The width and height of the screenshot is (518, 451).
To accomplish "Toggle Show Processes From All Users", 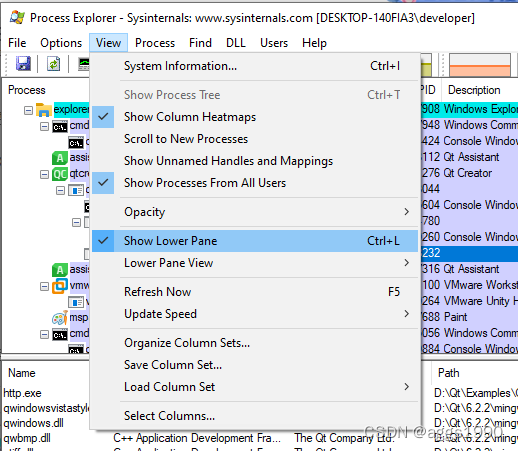I will pos(103,183).
